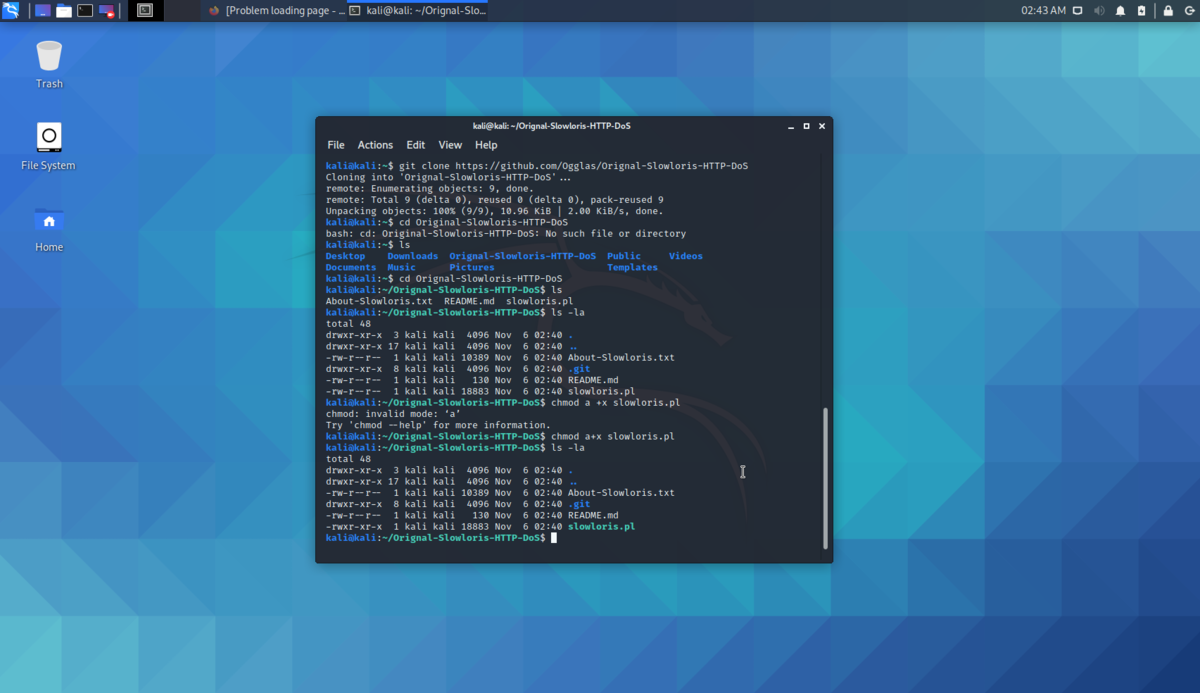Viewport: 1200px width, 693px height.
Task: Open the clock showing 02:43 AM
Action: [x=1043, y=10]
